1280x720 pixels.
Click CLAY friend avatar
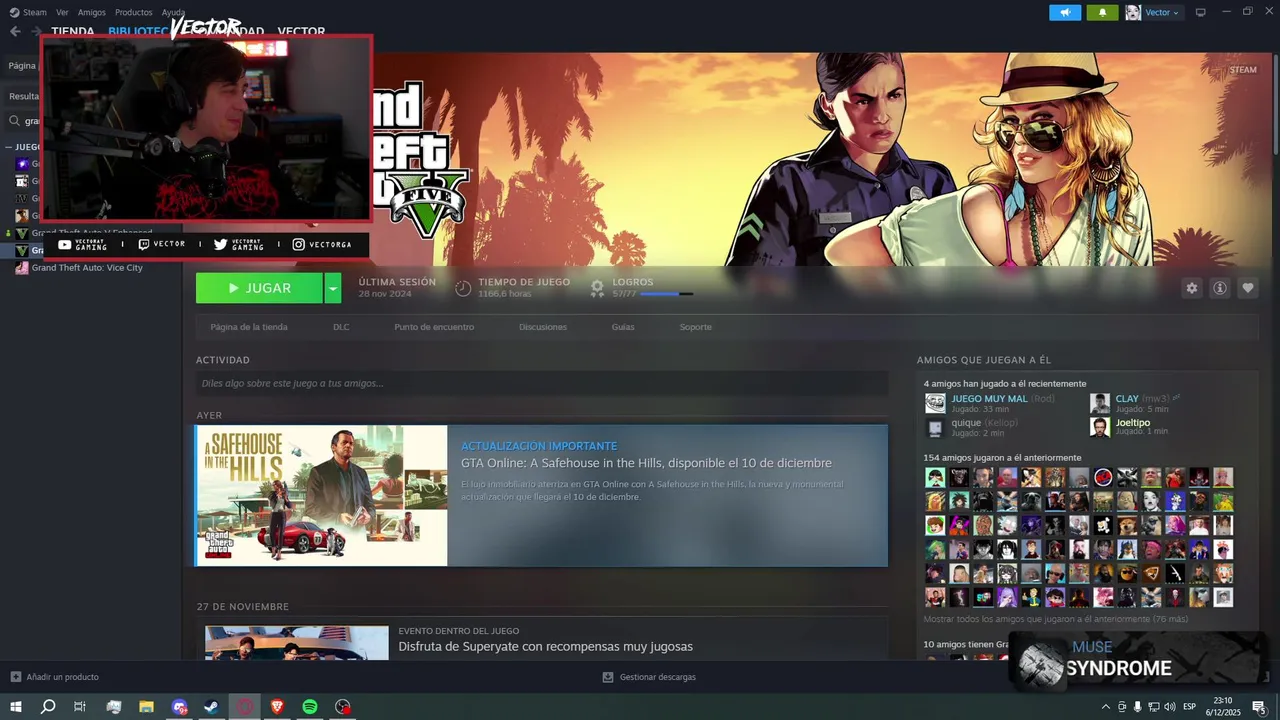point(1100,403)
